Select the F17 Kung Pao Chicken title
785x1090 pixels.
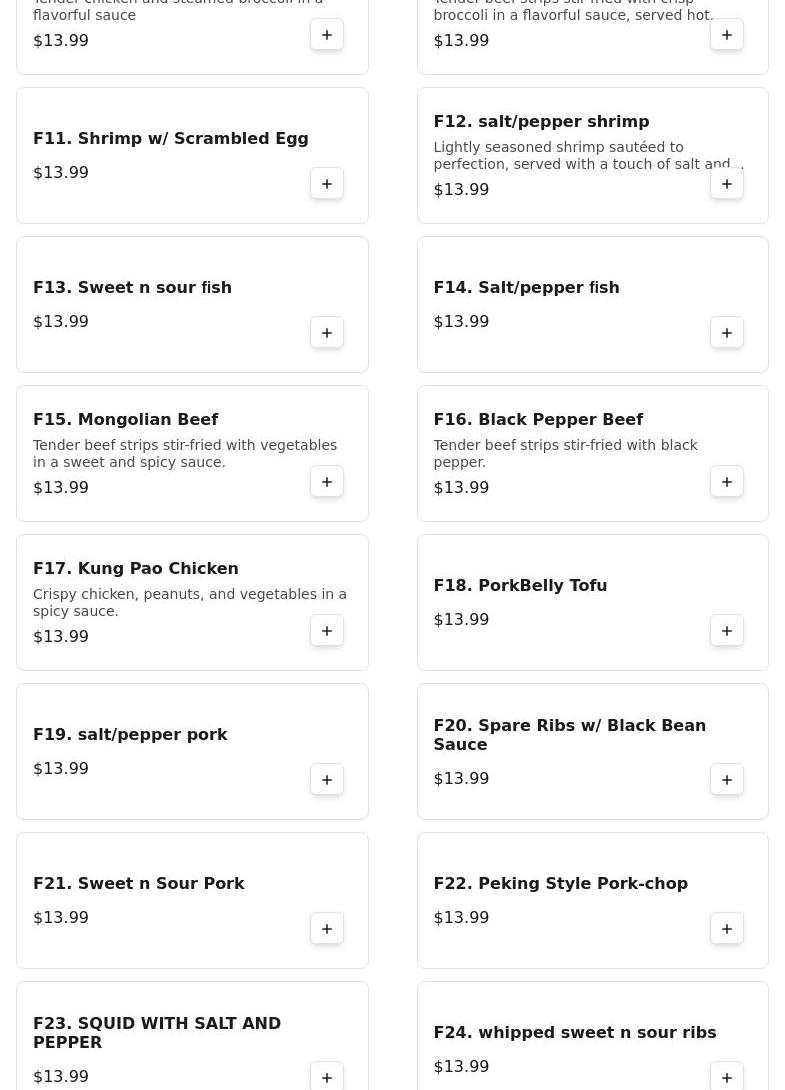click(135, 569)
